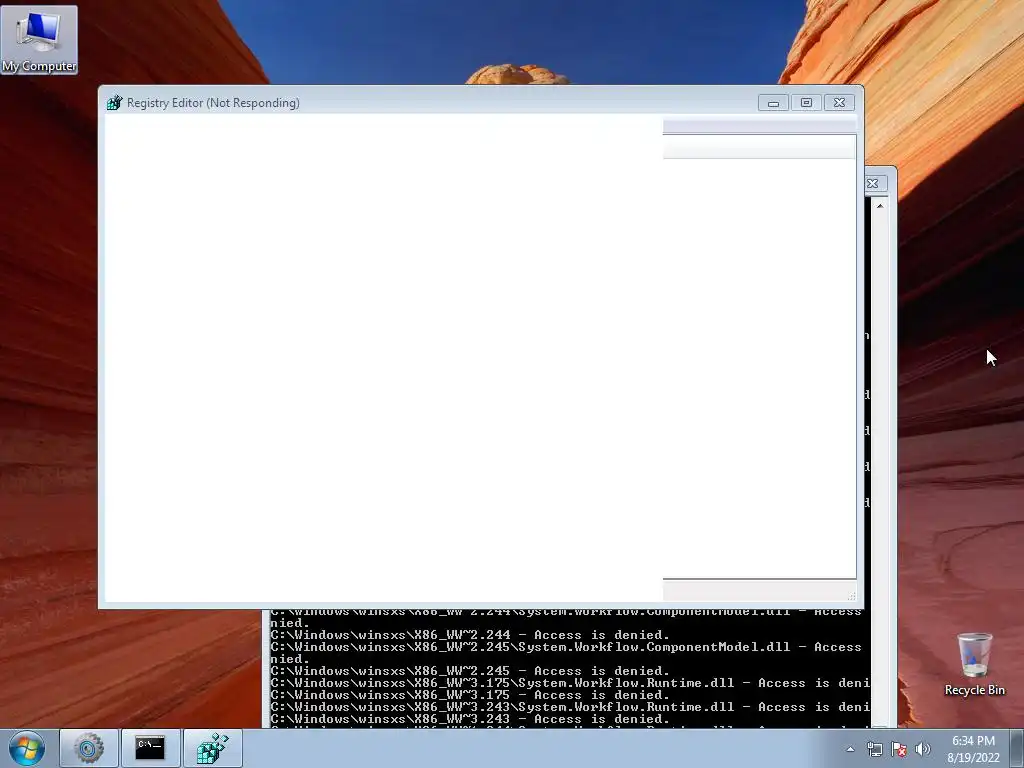Select the Recycle Bin desktop icon
Image resolution: width=1024 pixels, height=768 pixels.
pos(974,664)
